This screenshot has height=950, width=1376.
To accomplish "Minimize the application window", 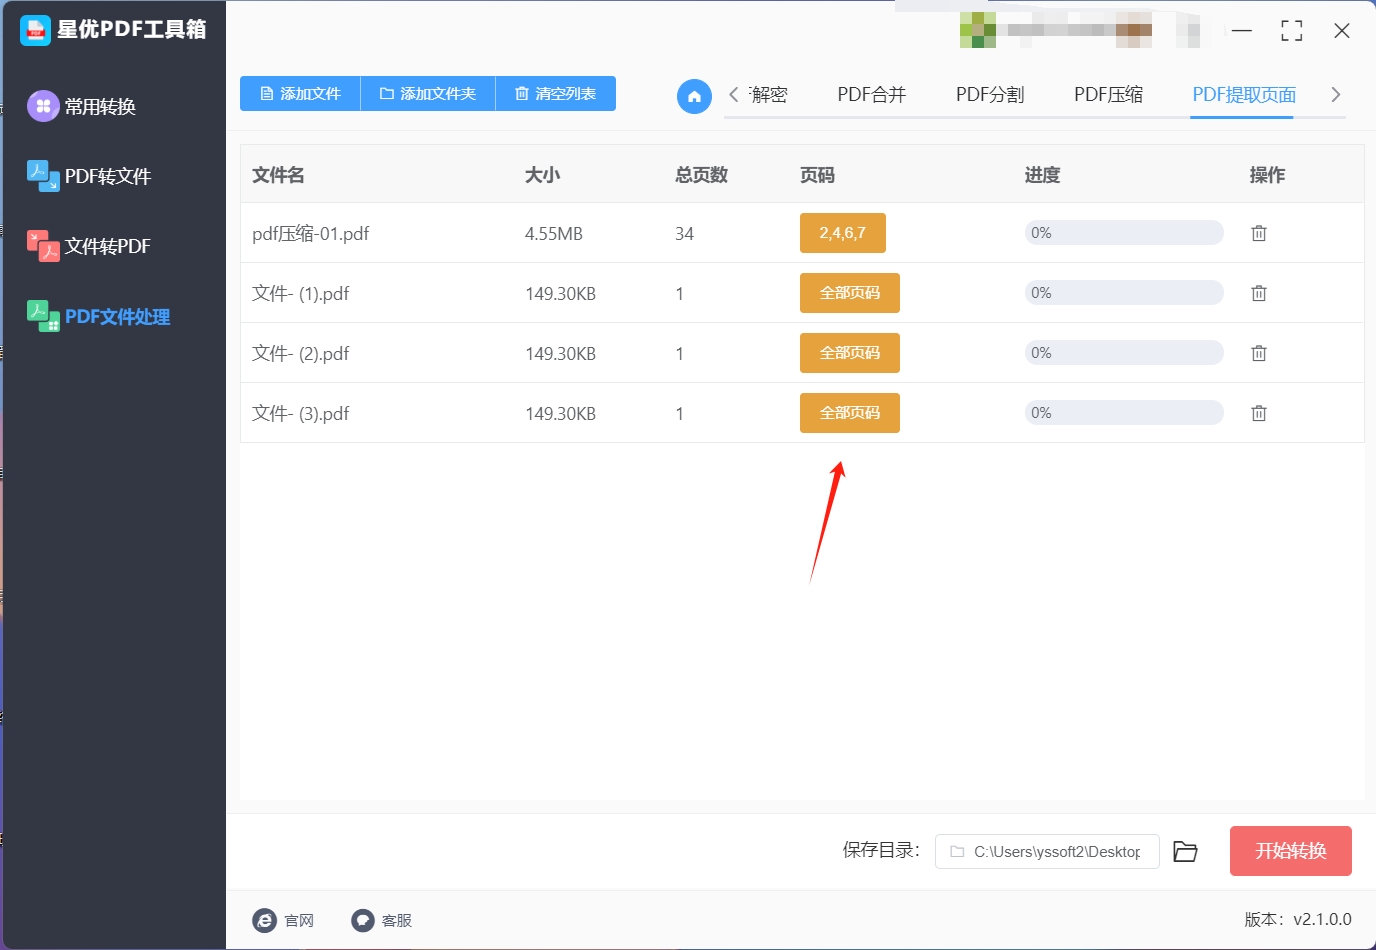I will 1242,31.
